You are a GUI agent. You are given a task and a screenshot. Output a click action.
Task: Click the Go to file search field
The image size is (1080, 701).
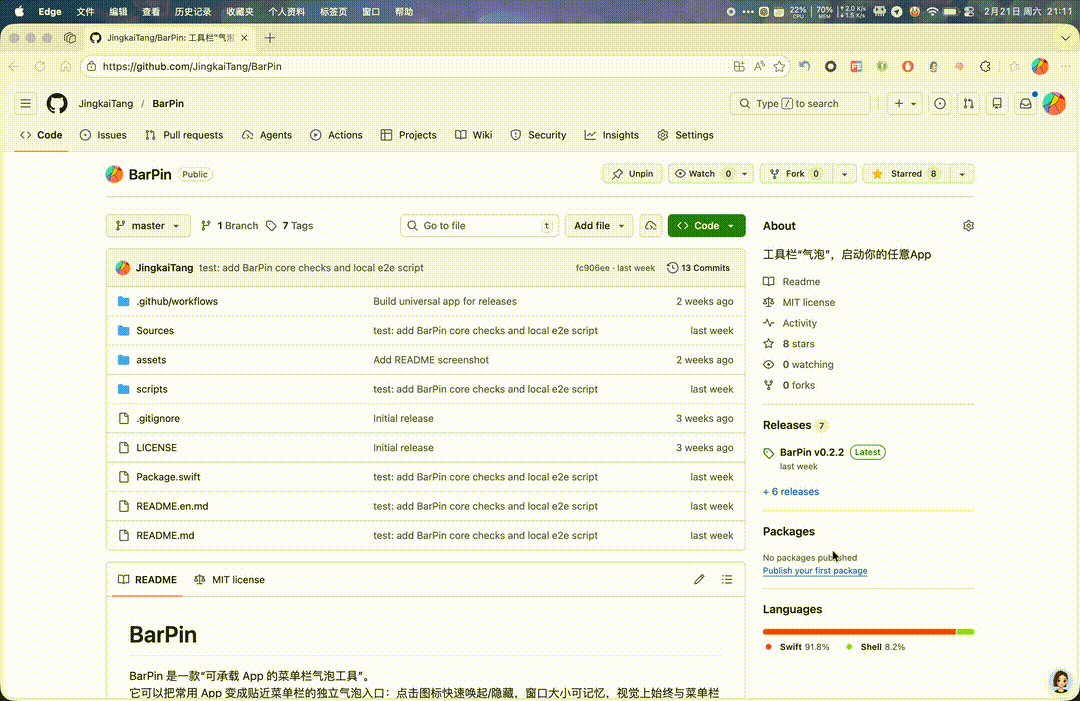479,226
